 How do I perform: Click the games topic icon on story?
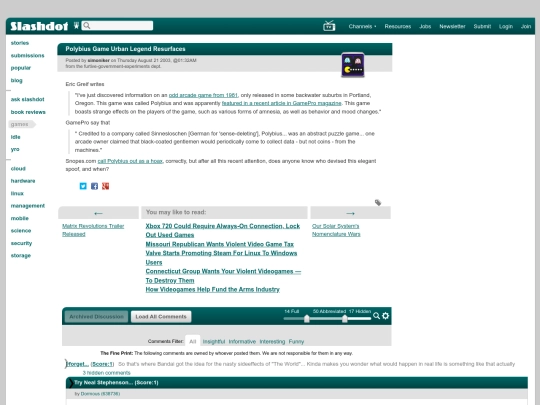point(353,65)
